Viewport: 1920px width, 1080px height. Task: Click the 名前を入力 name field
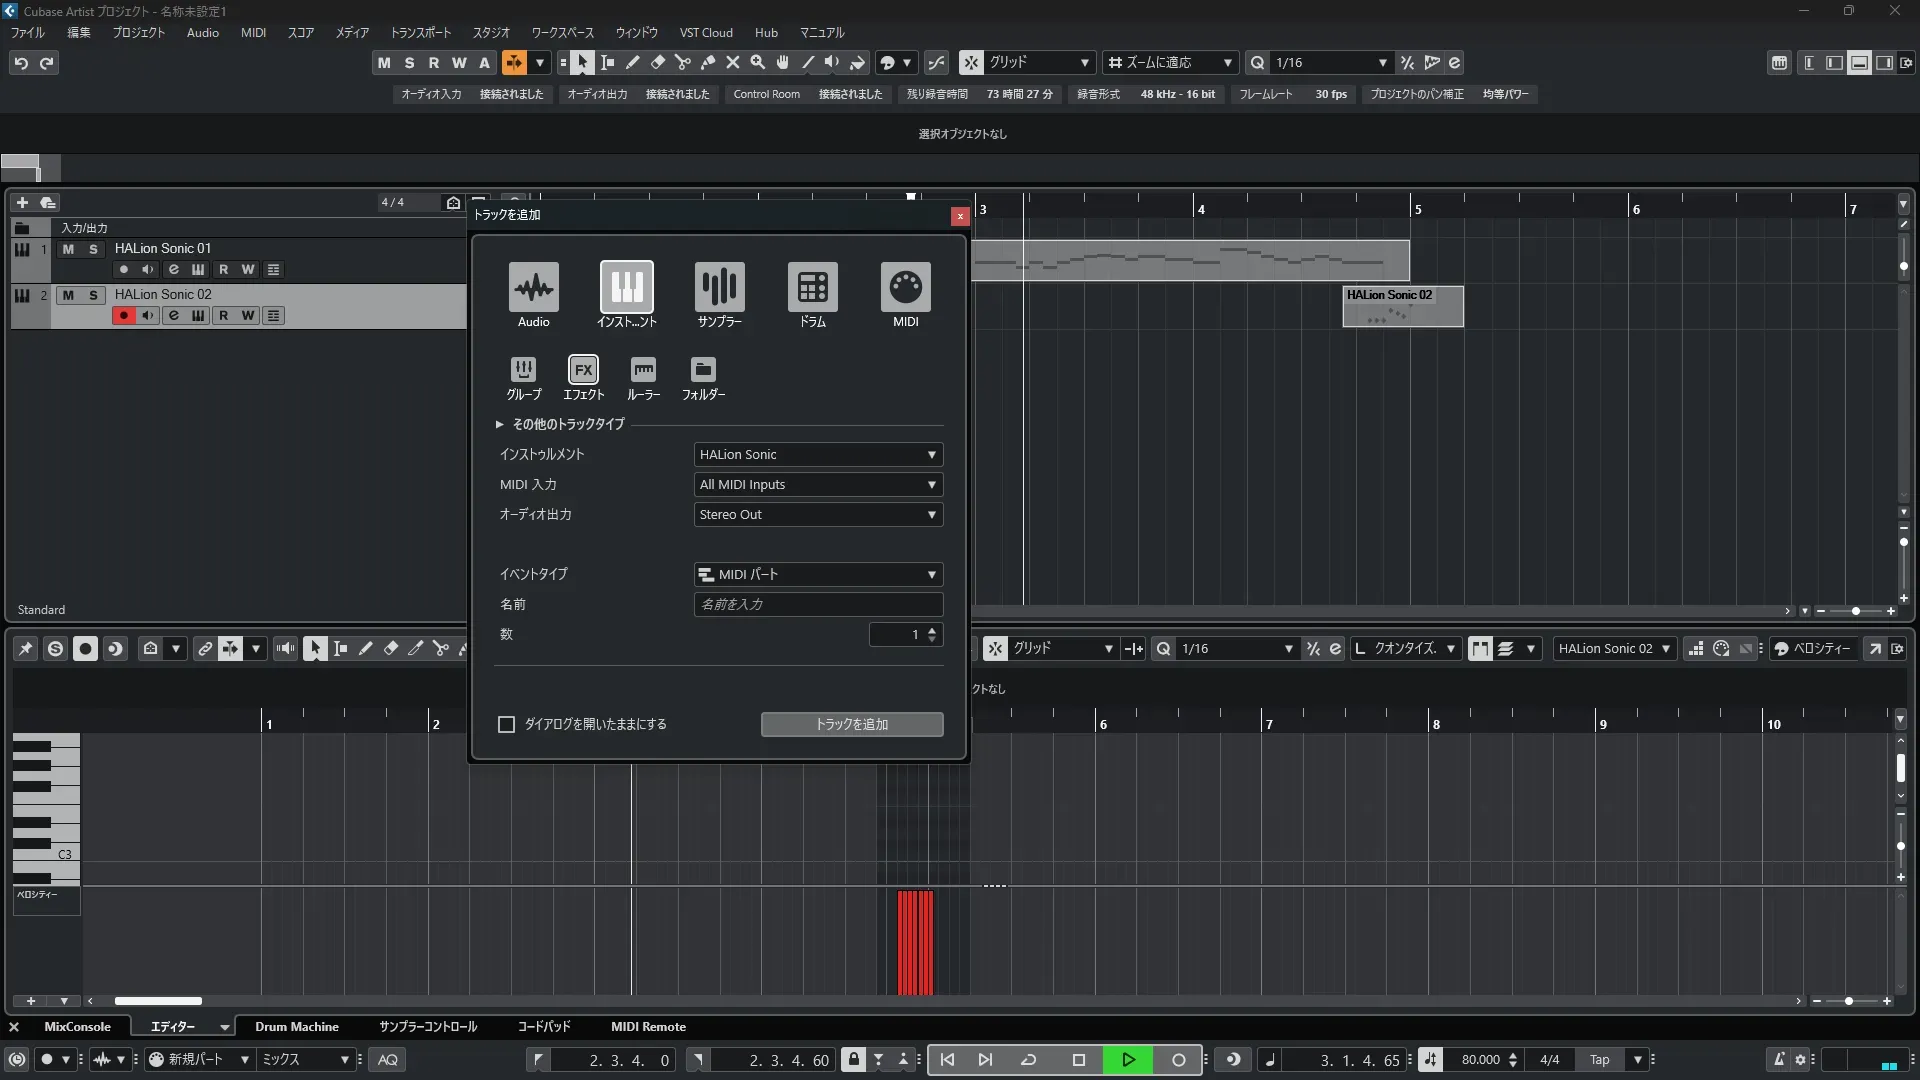[818, 604]
